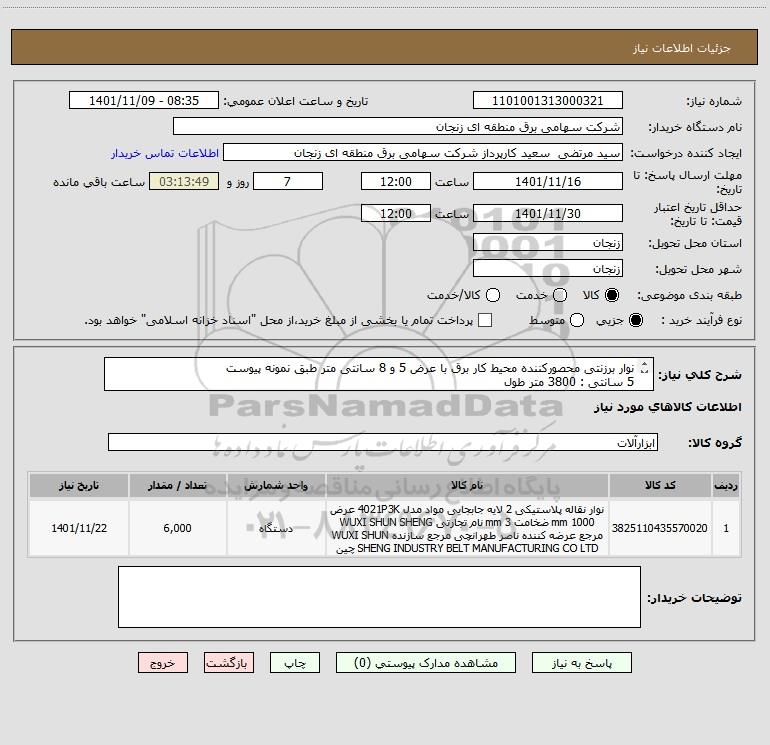This screenshot has height=745, width=770.
Task: Click the چاپ print button
Action: point(295,663)
